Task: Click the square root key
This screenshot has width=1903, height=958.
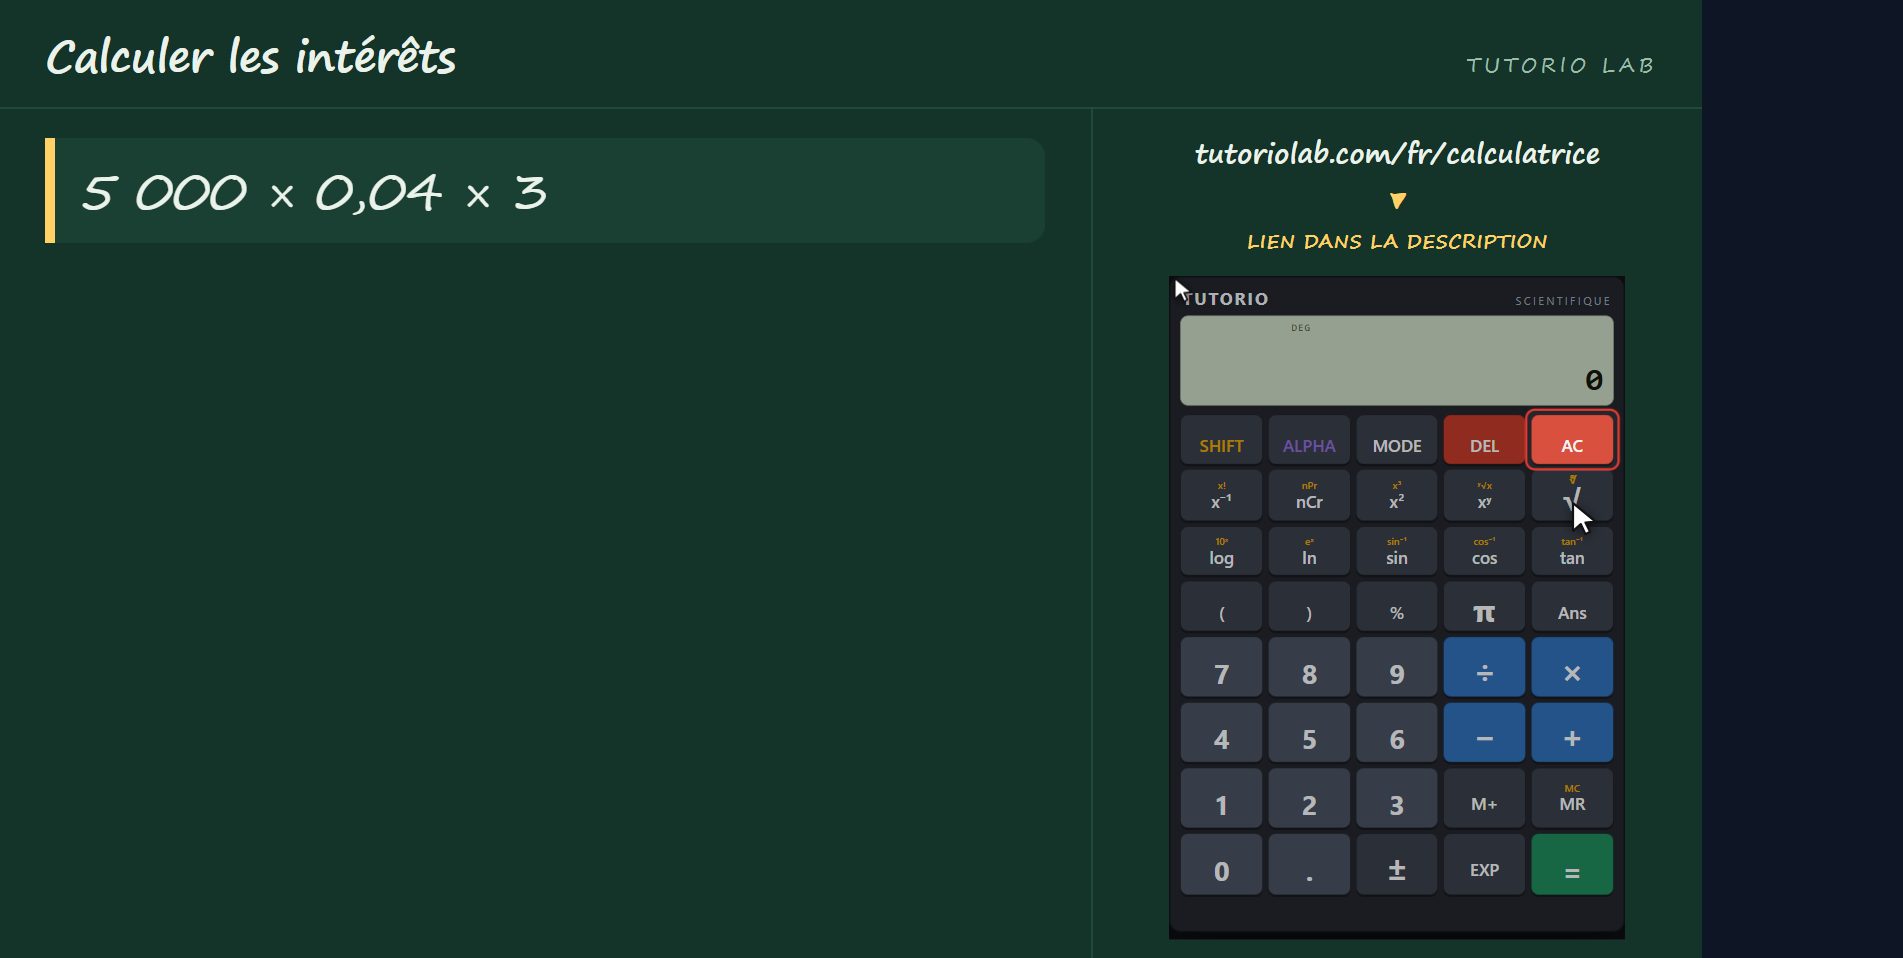Action: pyautogui.click(x=1572, y=496)
